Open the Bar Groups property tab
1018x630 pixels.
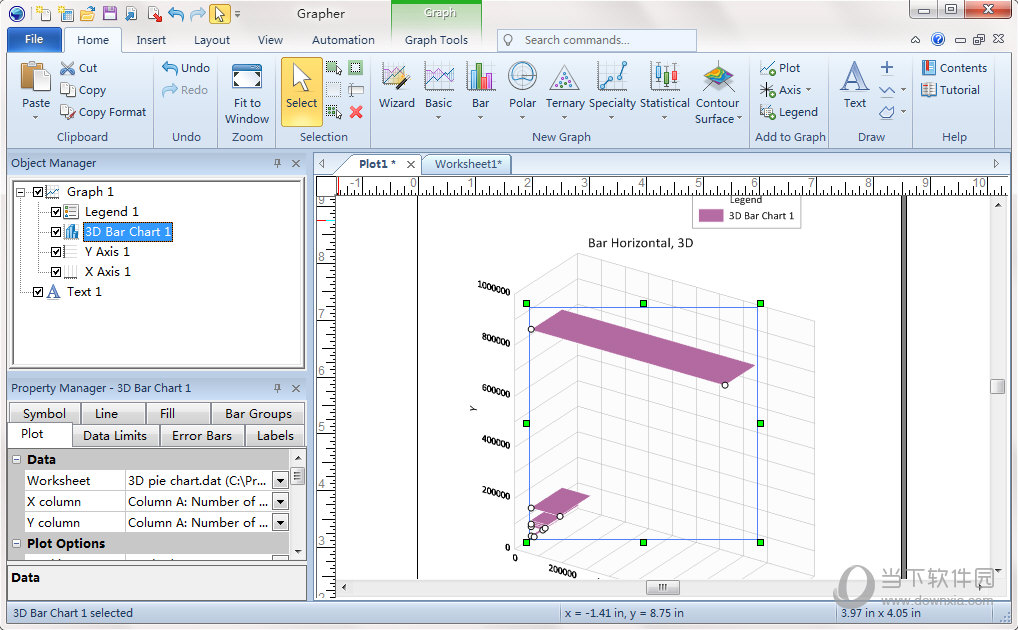point(258,414)
